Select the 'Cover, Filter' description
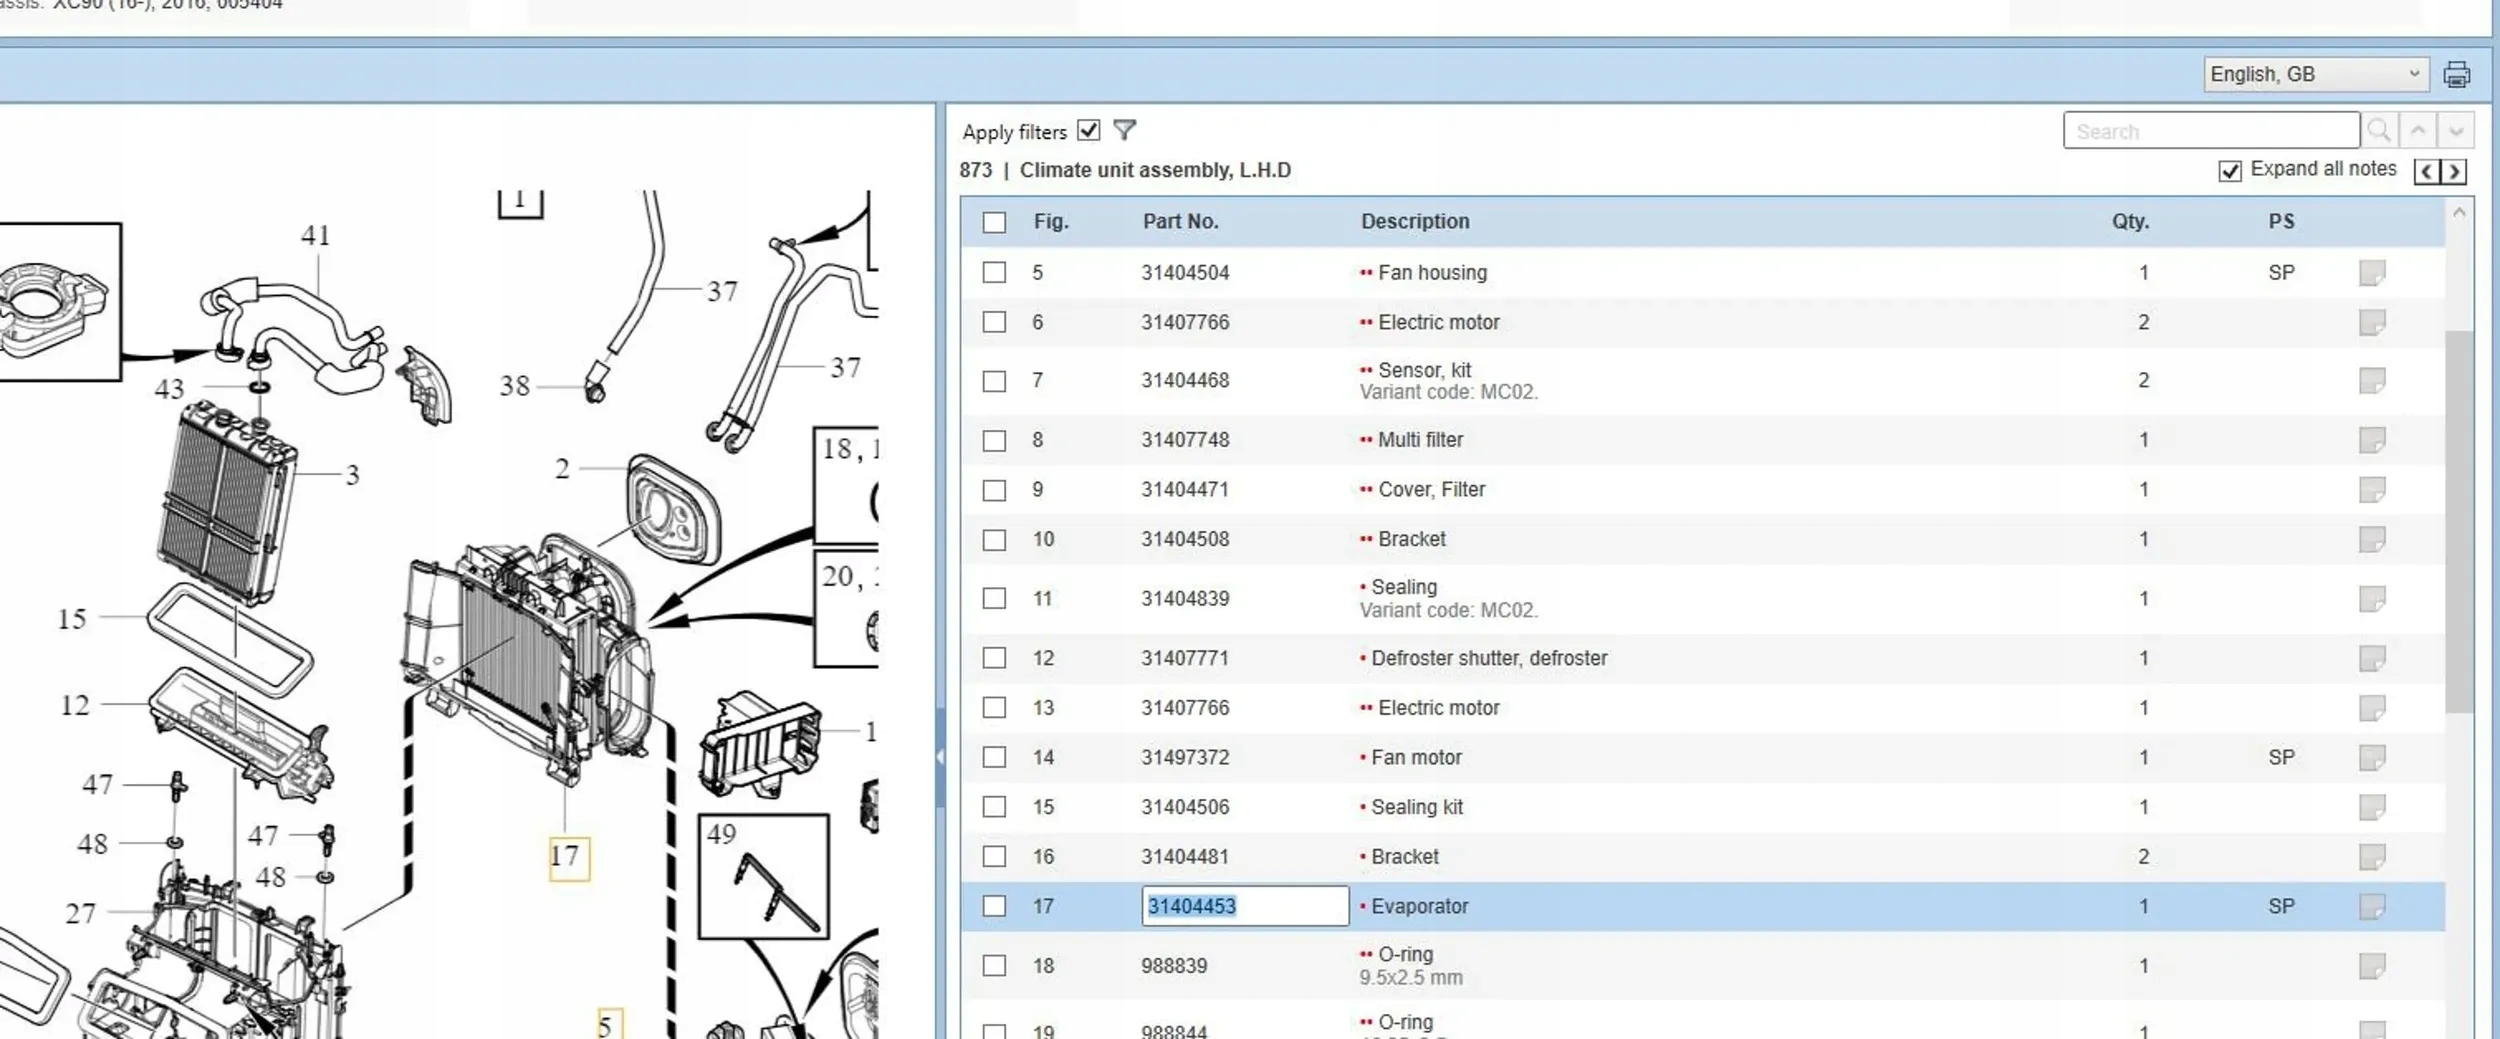Image resolution: width=2500 pixels, height=1039 pixels. [x=1431, y=489]
